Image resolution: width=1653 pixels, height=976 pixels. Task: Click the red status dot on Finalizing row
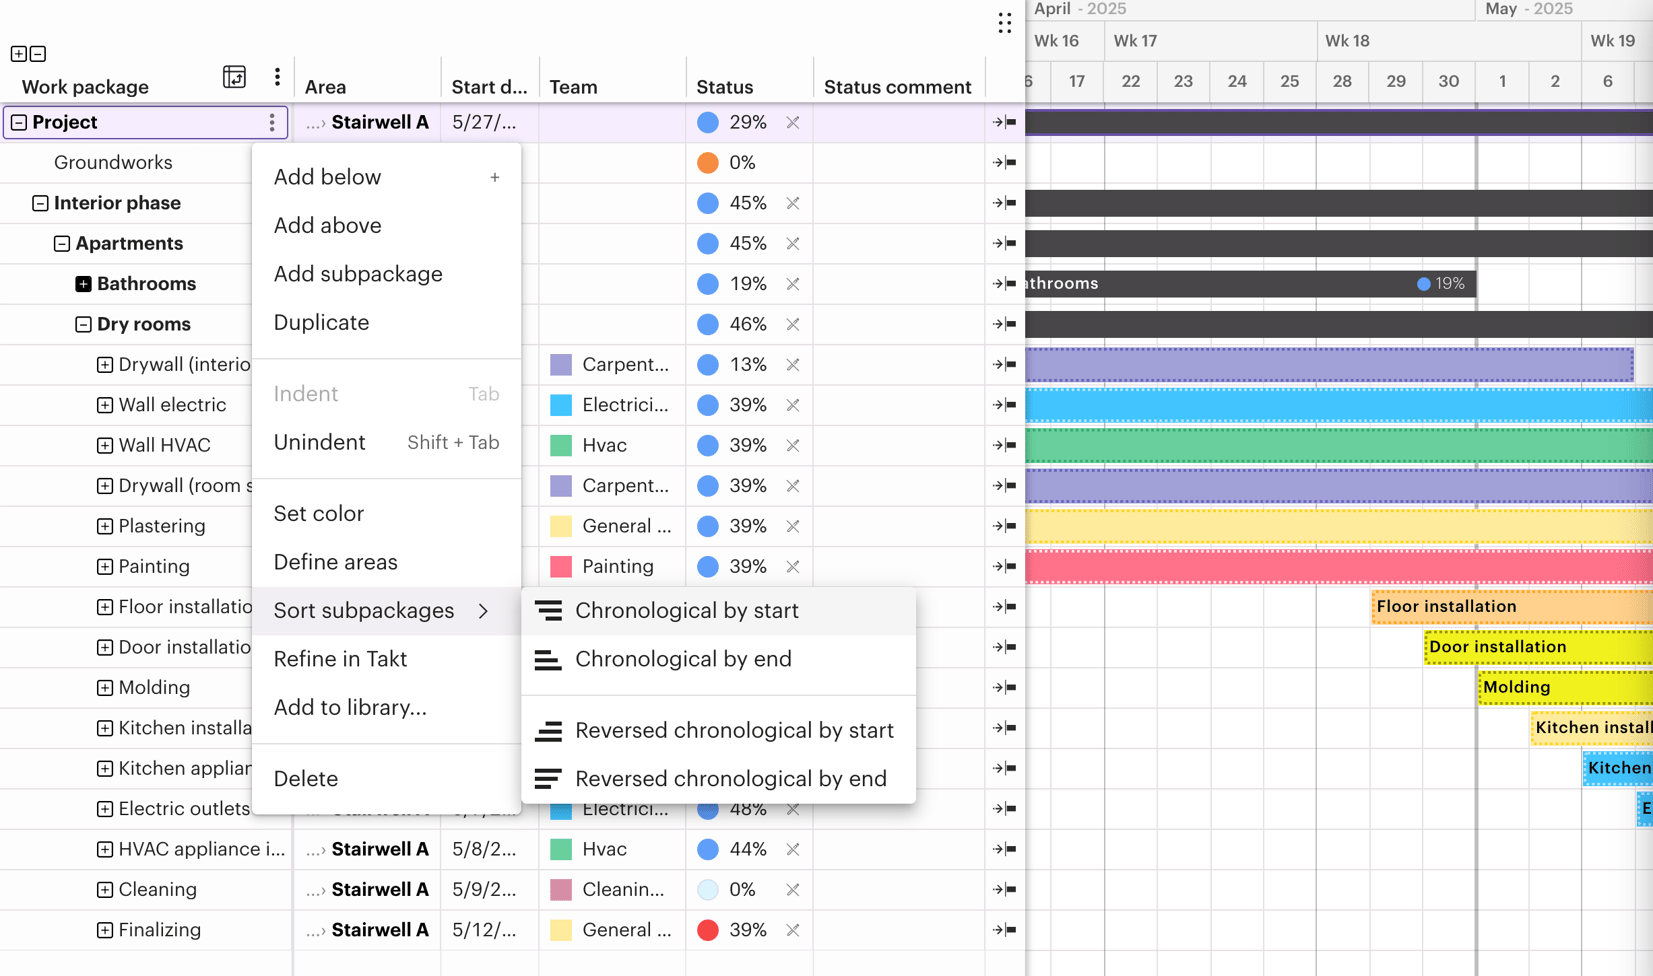pyautogui.click(x=708, y=930)
